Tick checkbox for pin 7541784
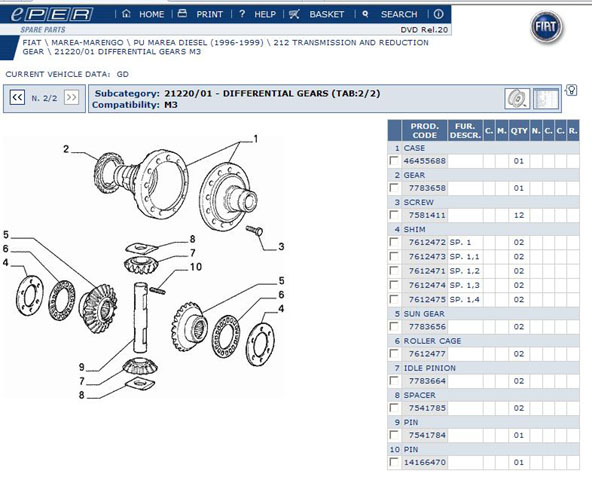 (394, 435)
